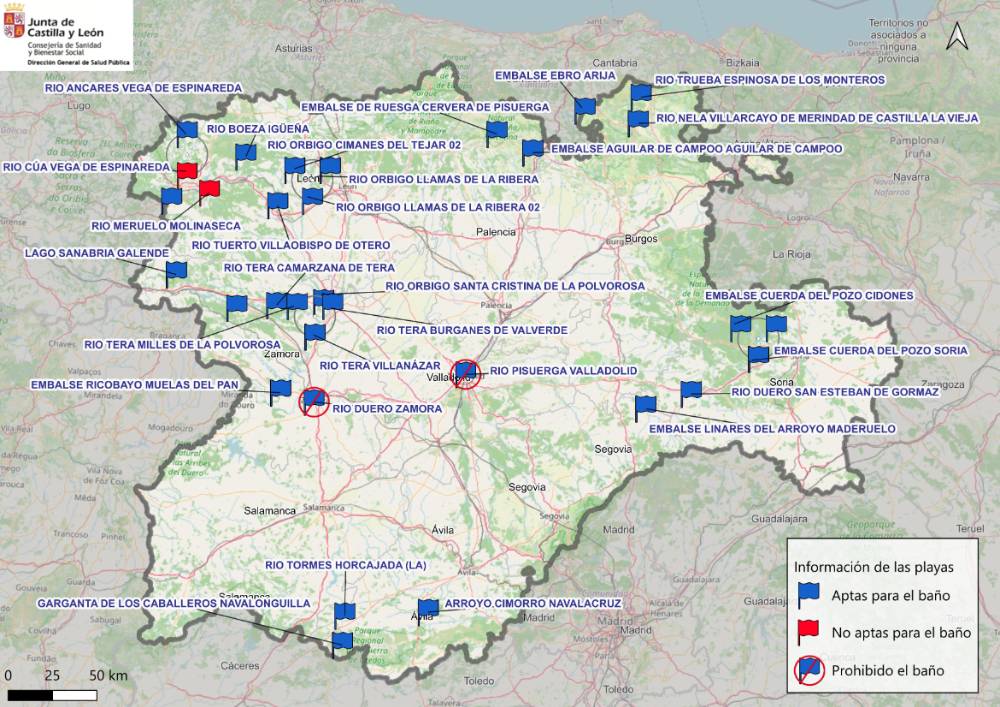The width and height of the screenshot is (1000, 707).
Task: Select the Rio Trueba Espinosa de los Monteros flag
Action: (x=641, y=96)
